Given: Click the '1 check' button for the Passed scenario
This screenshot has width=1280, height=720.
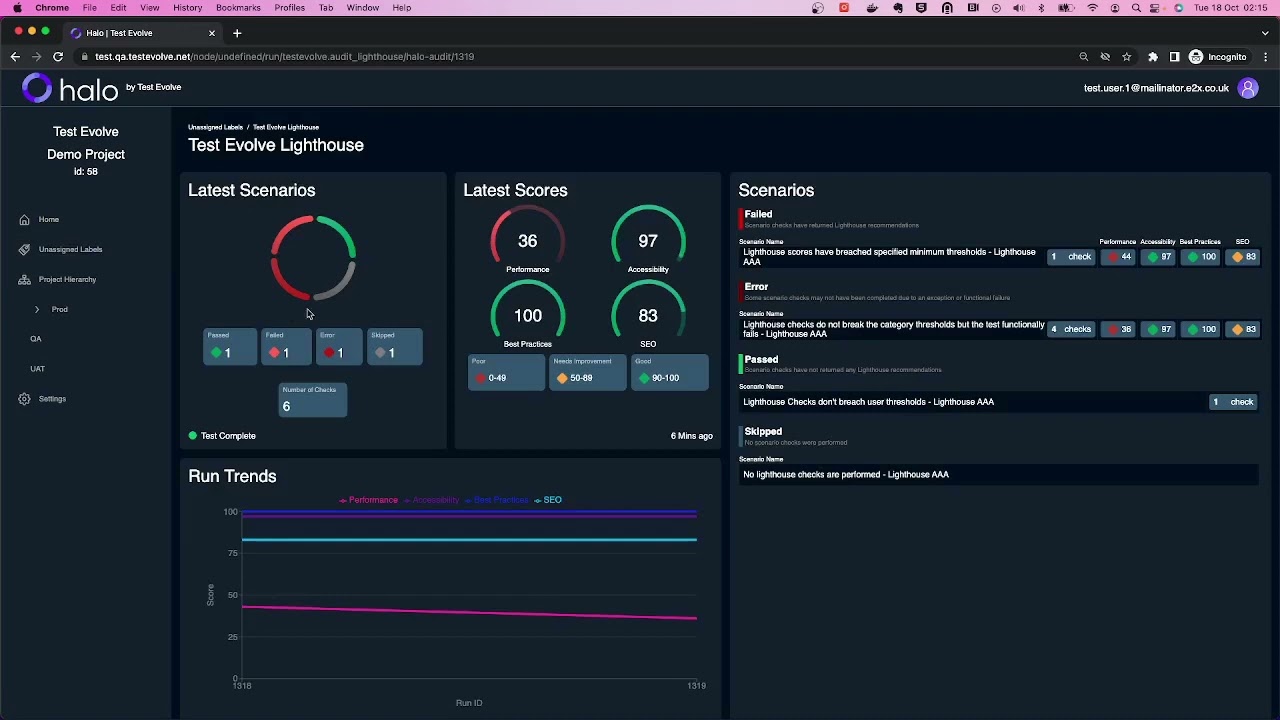Looking at the screenshot, I should coord(1232,402).
